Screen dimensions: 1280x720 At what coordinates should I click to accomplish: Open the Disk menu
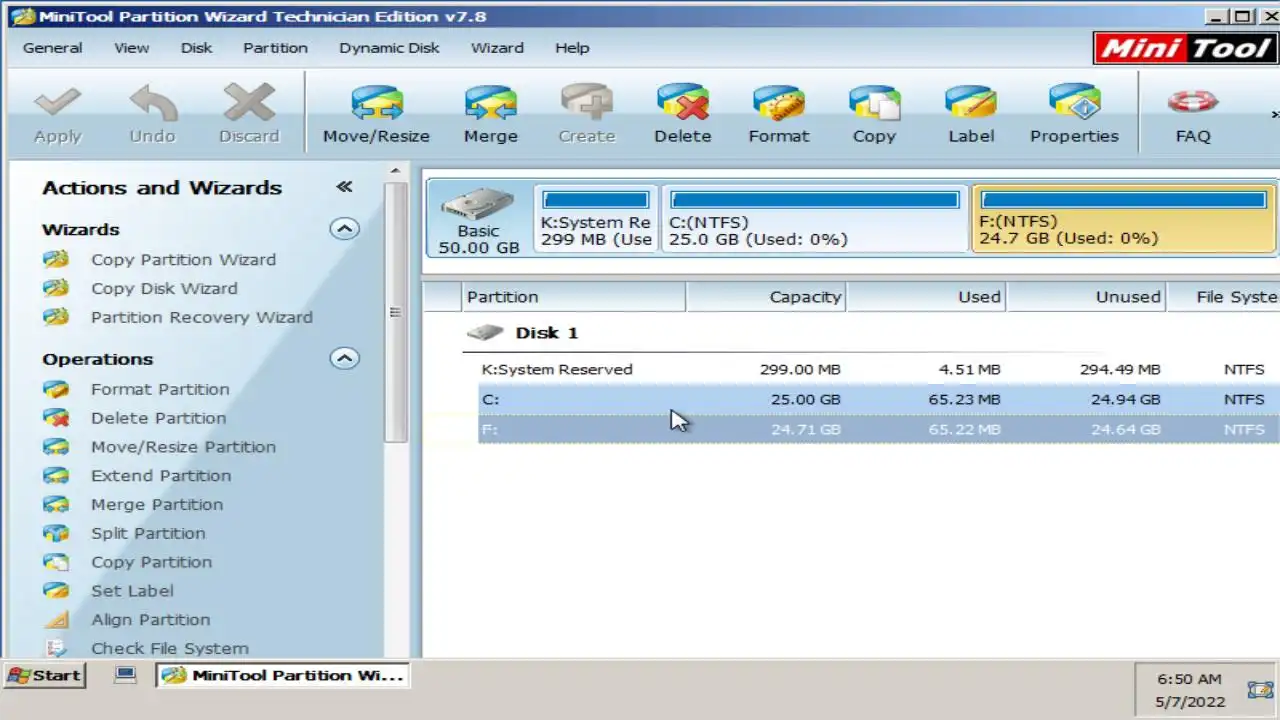click(196, 48)
